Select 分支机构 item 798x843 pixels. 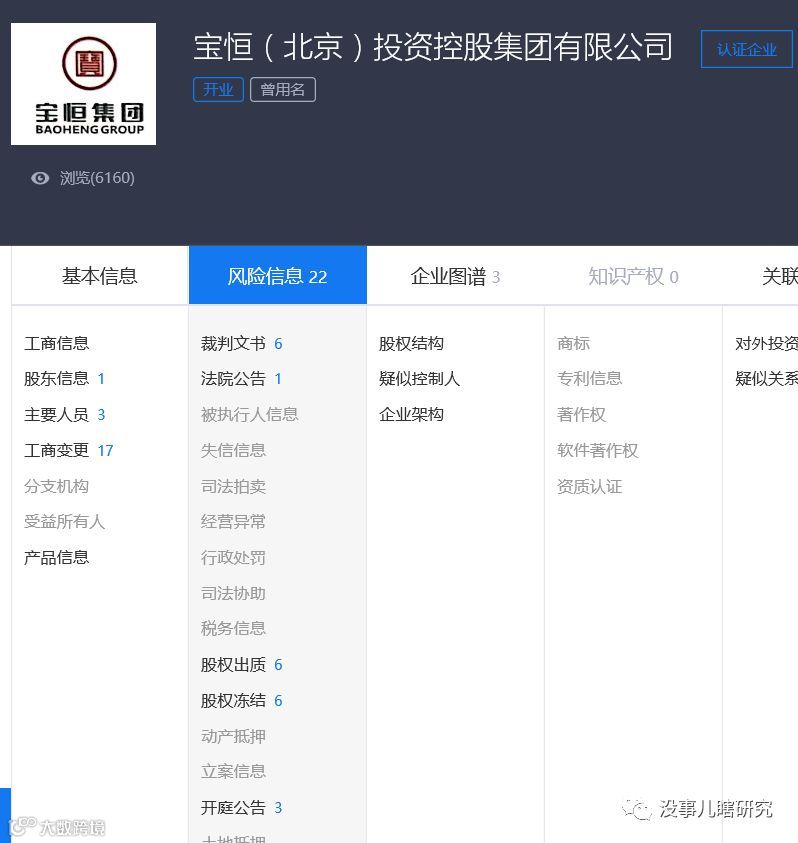coord(56,486)
